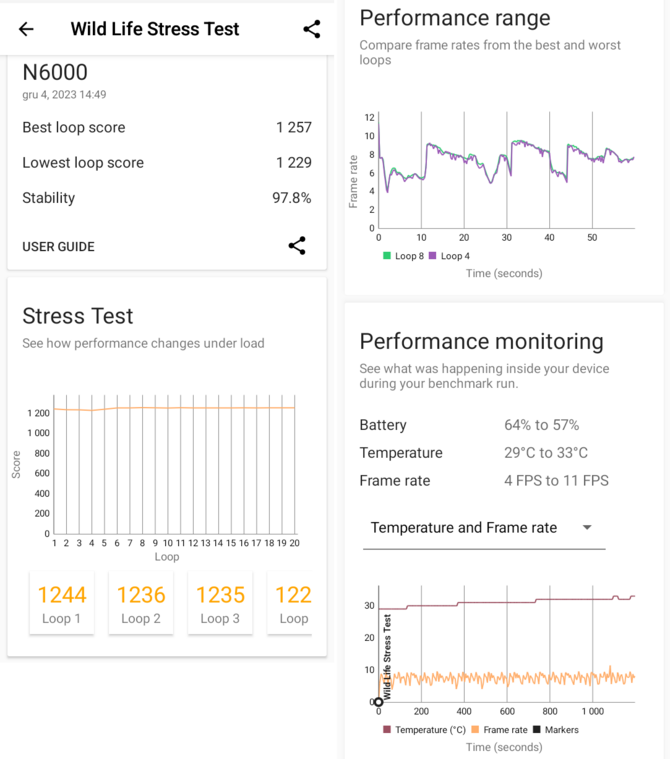Click the Battery label
Image resolution: width=670 pixels, height=759 pixels.
[383, 425]
